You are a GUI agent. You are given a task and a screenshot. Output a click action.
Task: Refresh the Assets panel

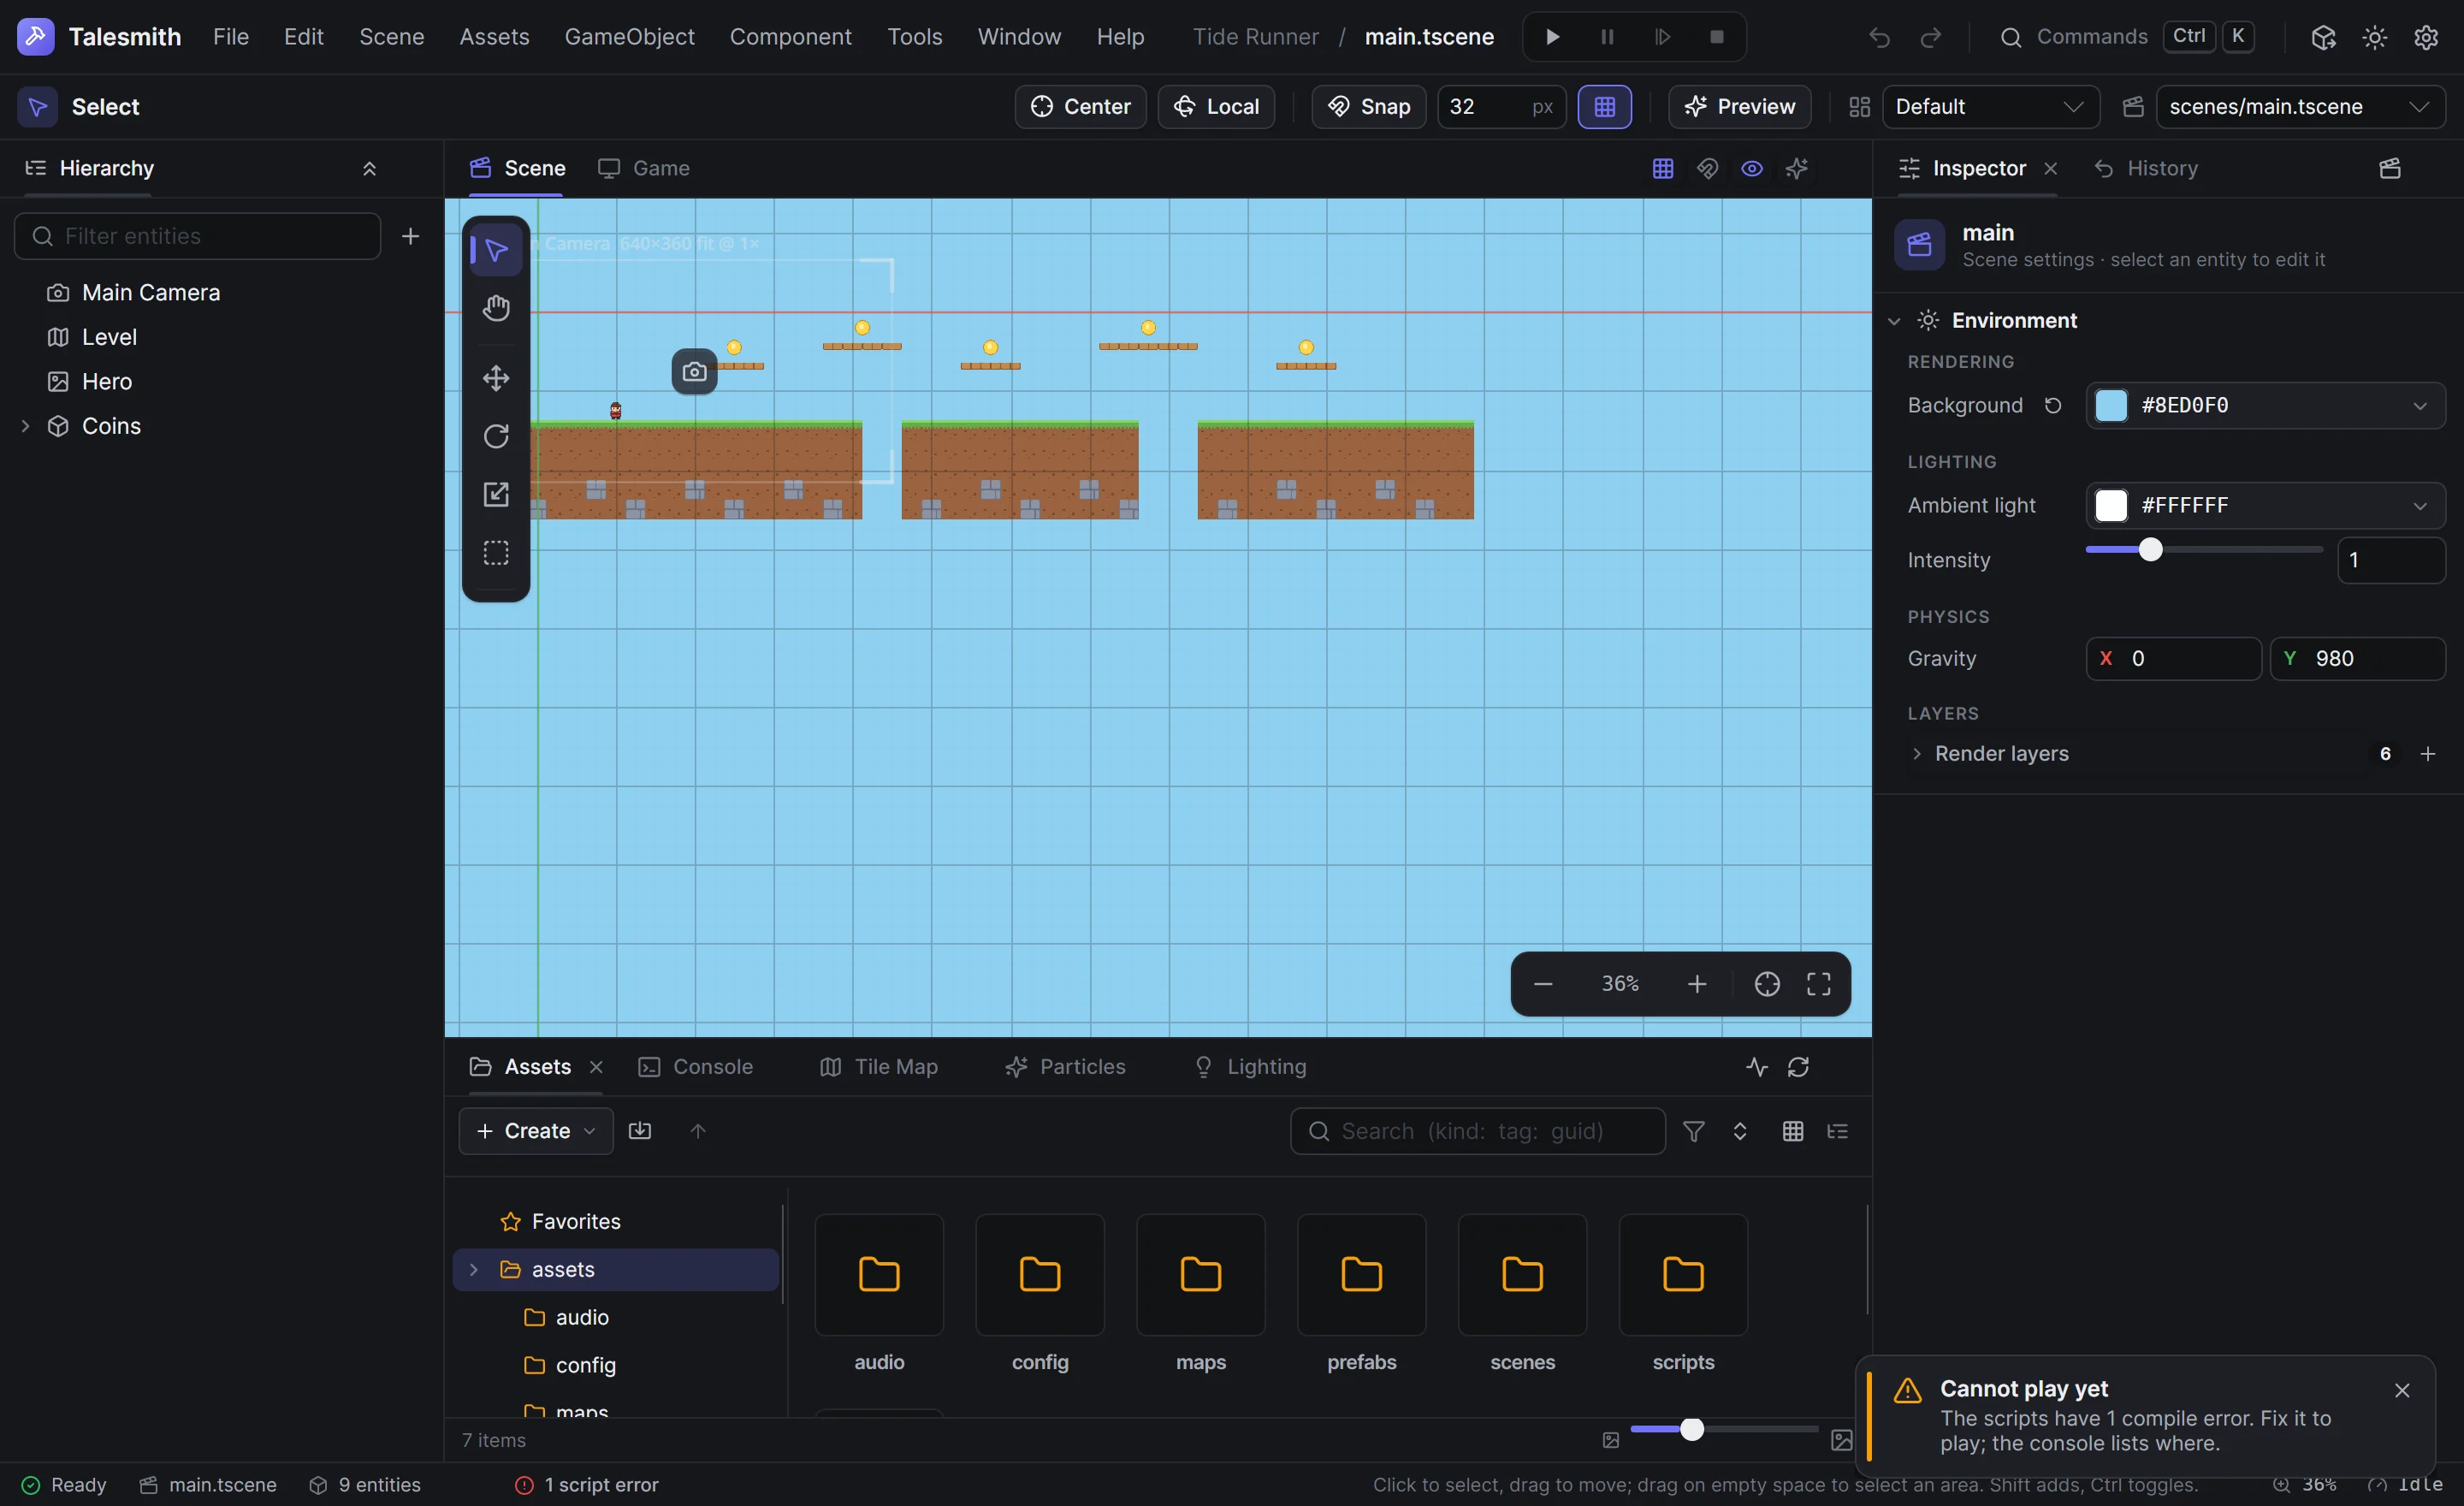click(x=1798, y=1067)
